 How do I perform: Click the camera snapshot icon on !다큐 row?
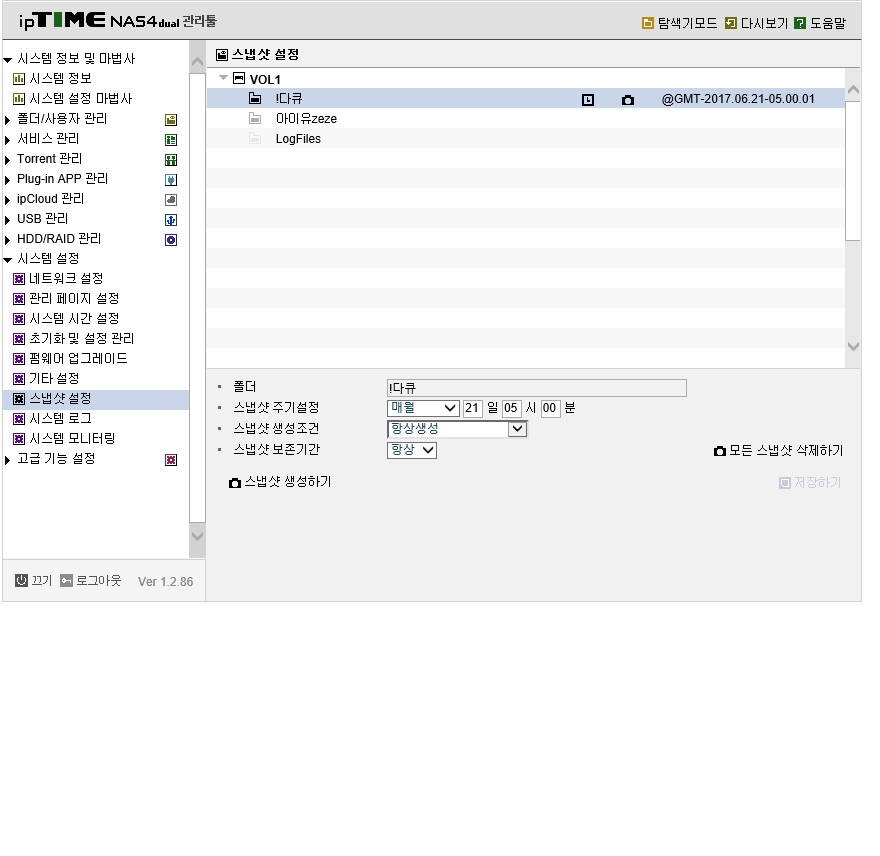tap(627, 100)
